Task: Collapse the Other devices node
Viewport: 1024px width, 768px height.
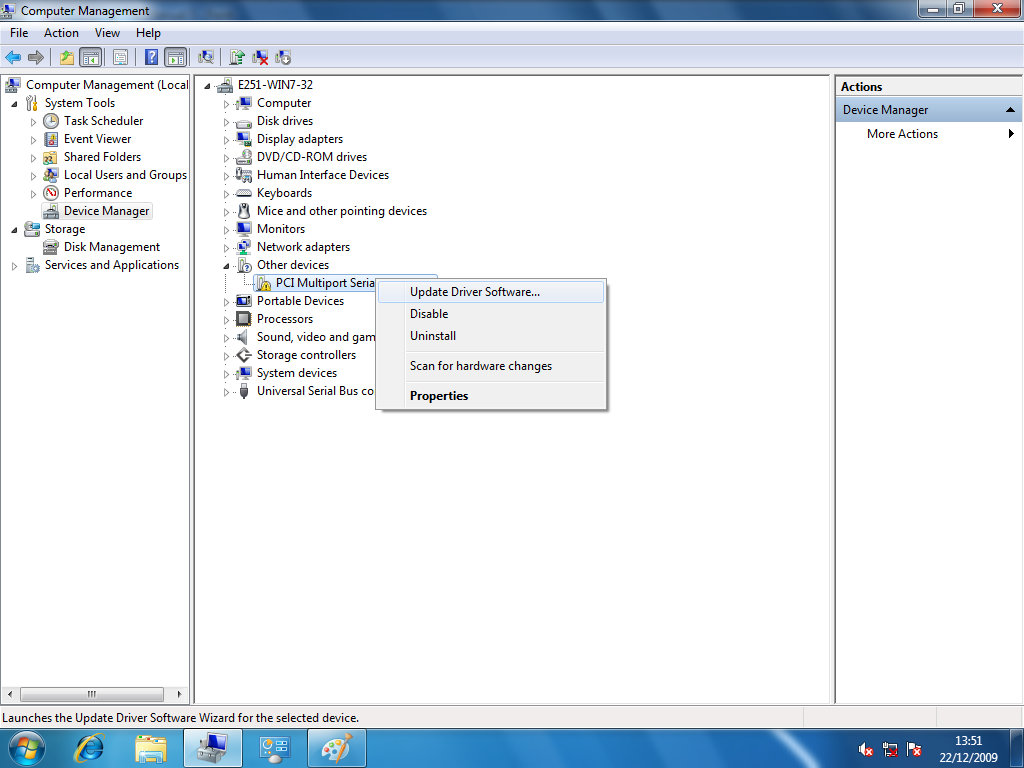Action: click(224, 264)
